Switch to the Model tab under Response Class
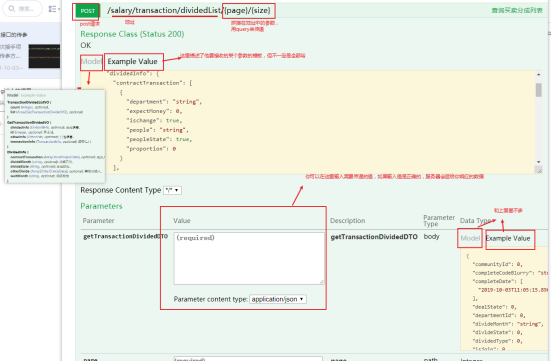This screenshot has height=361, width=551. pyautogui.click(x=91, y=62)
